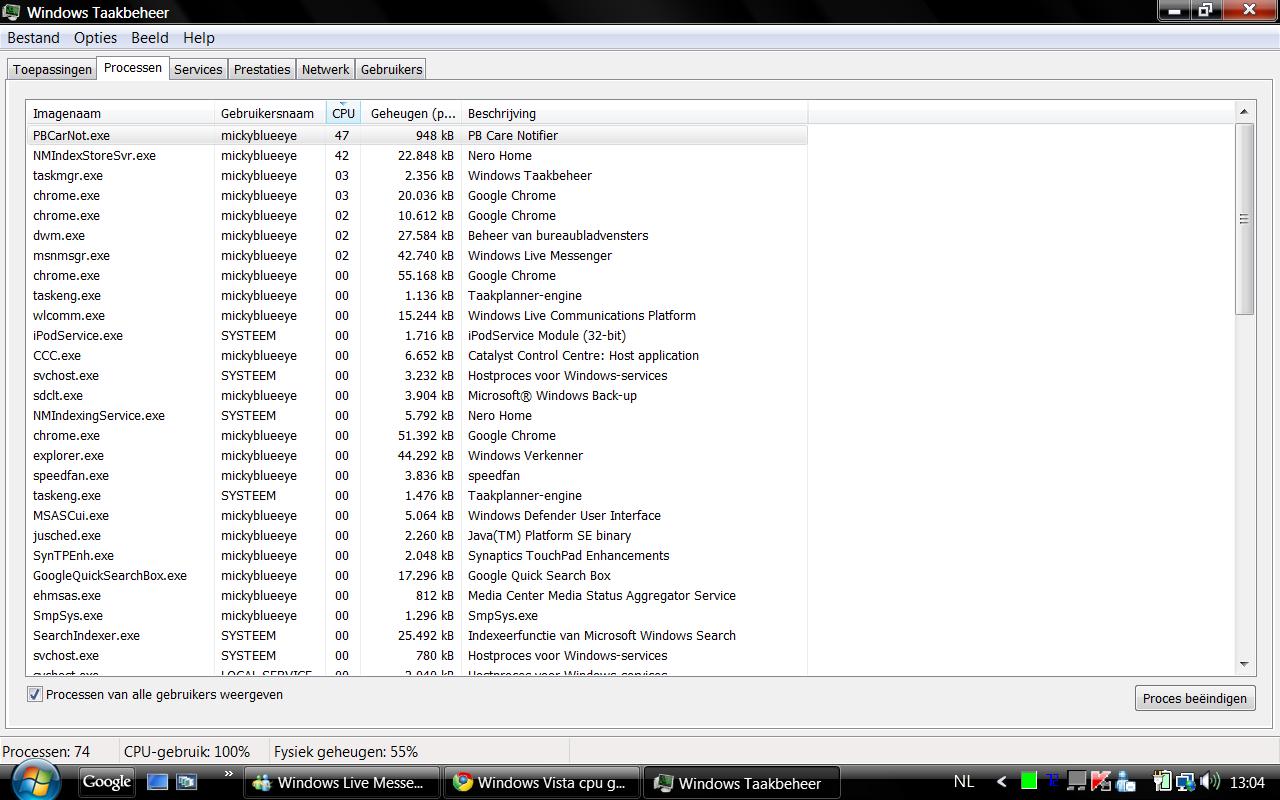Select the PBCarNot.exe process row

point(417,135)
